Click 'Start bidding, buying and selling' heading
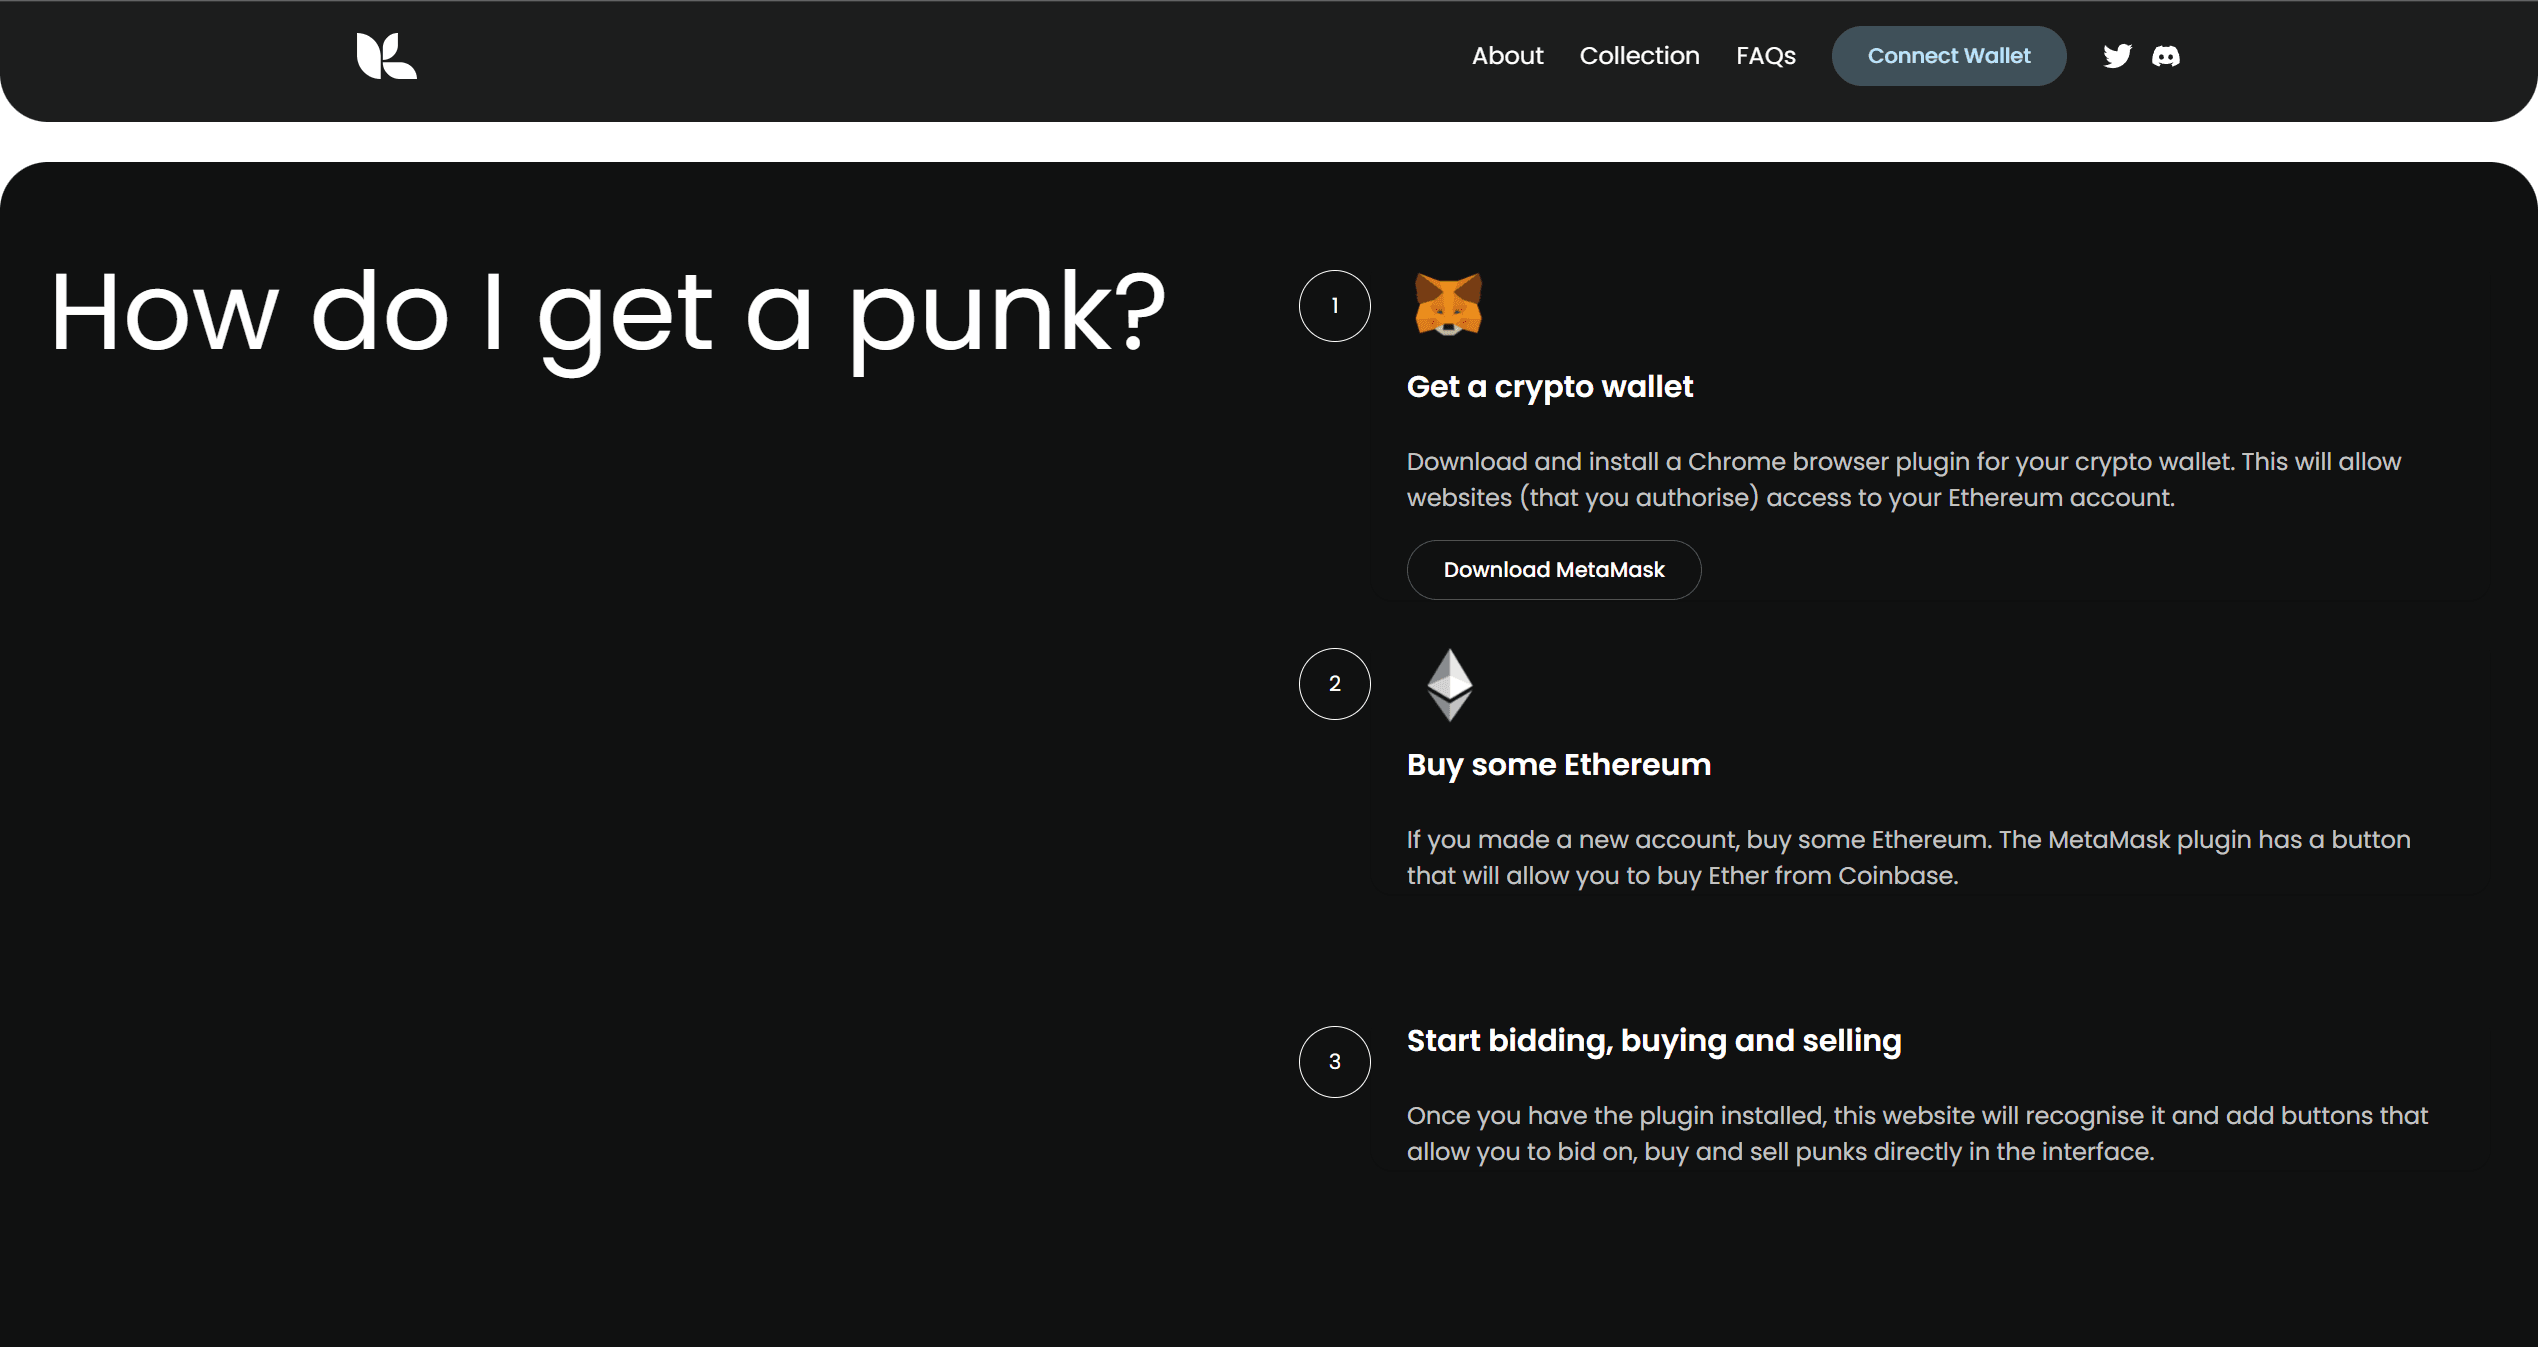2538x1347 pixels. [x=1653, y=1041]
